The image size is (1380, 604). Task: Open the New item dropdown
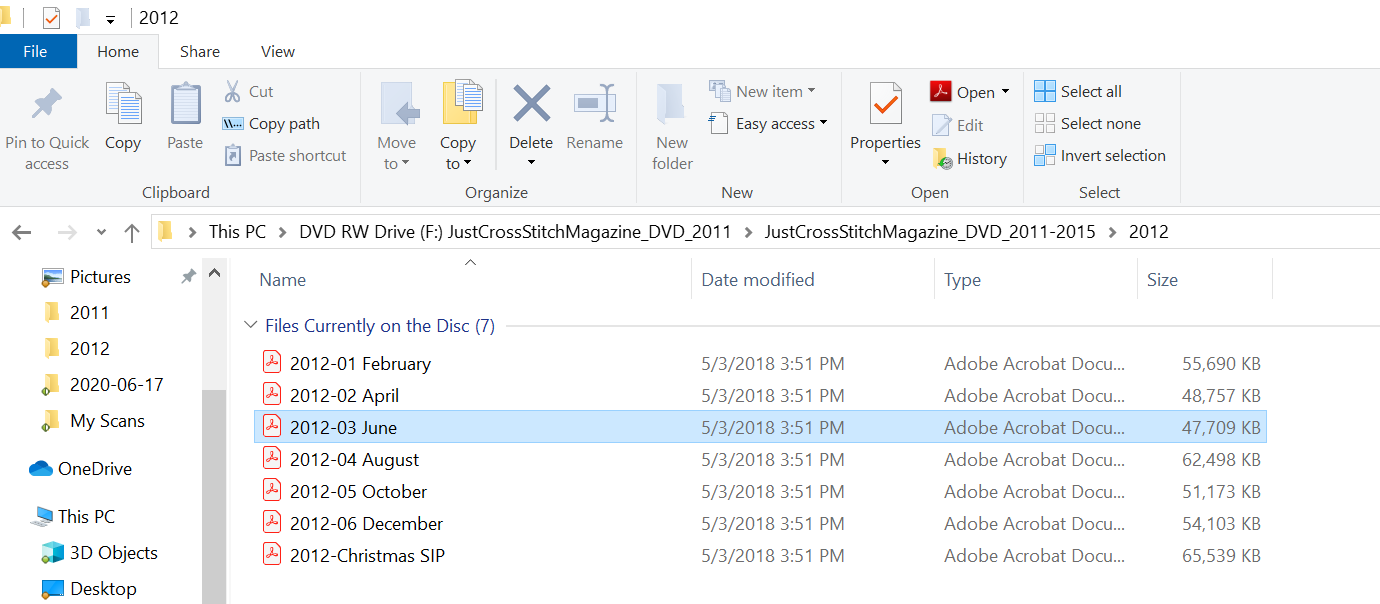(762, 92)
